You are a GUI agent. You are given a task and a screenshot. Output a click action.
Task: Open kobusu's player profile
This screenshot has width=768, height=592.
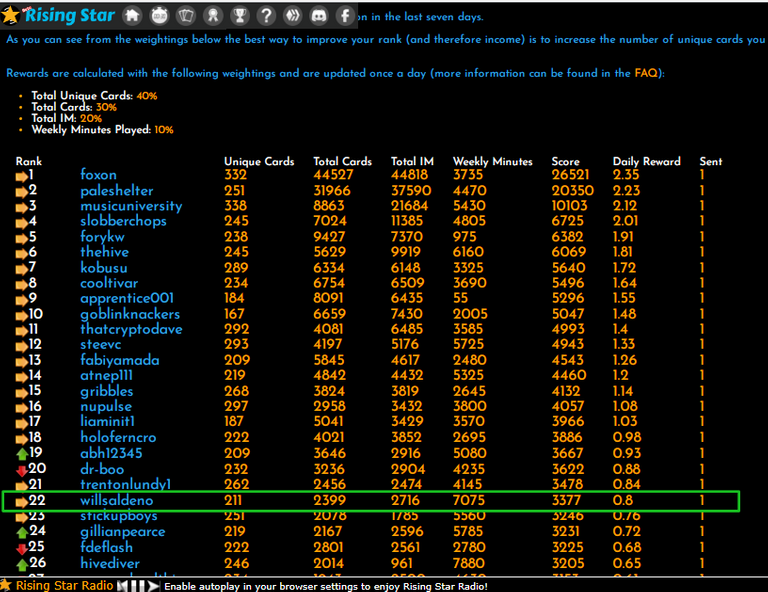click(x=104, y=268)
